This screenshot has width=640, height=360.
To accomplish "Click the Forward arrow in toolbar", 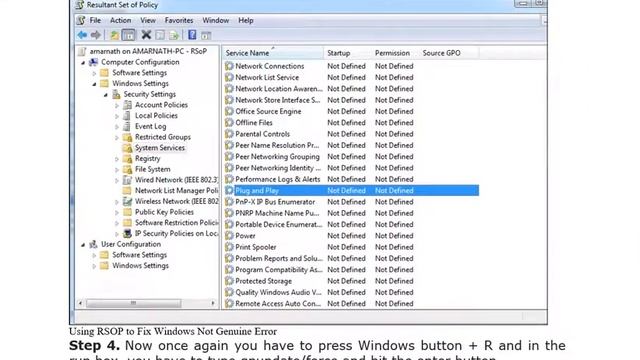I will (96, 35).
